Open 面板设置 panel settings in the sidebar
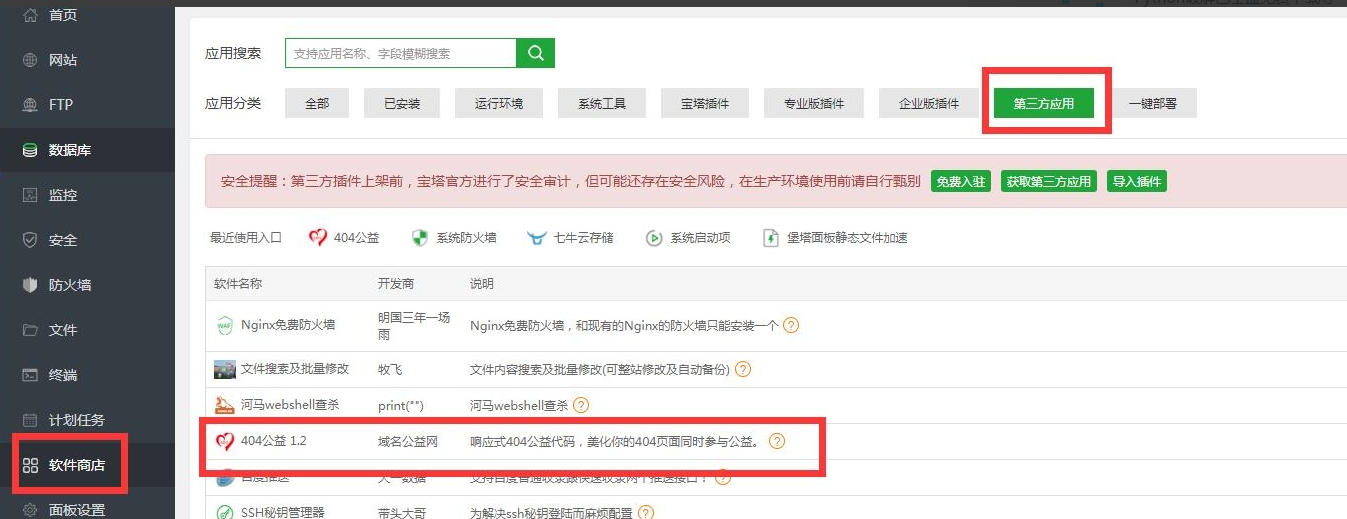The image size is (1347, 519). click(77, 509)
